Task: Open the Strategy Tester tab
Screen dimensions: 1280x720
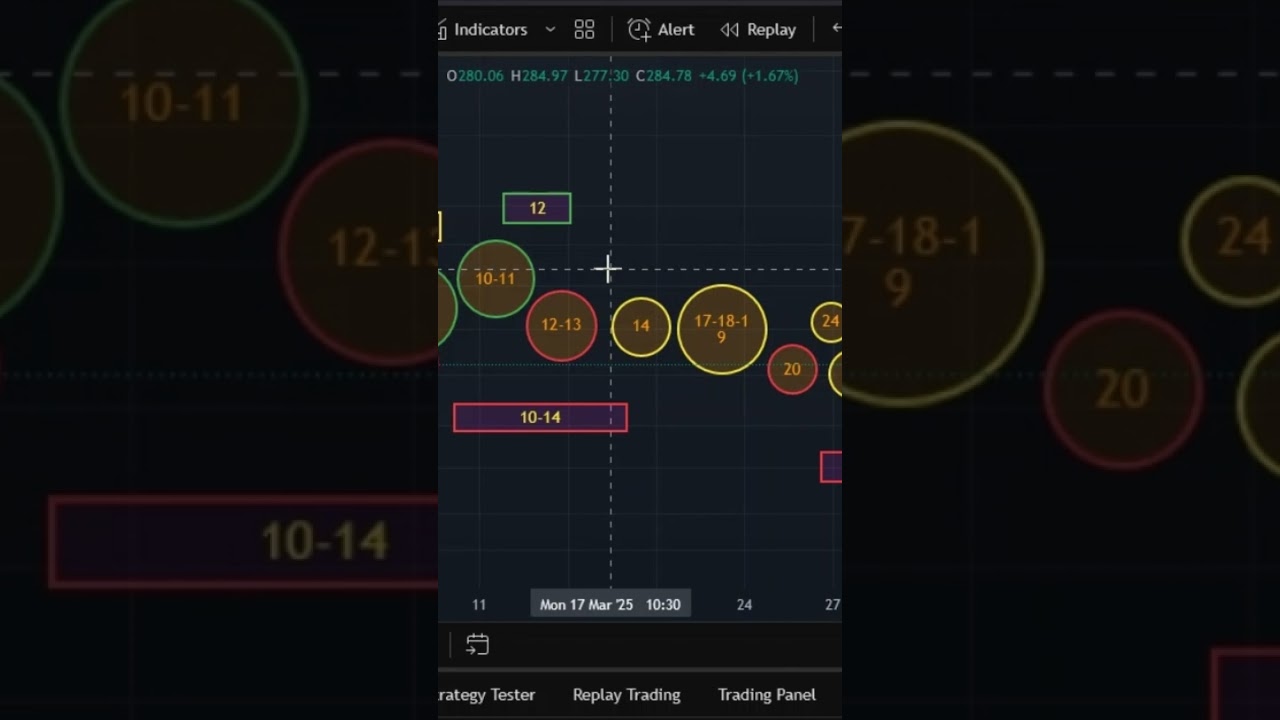Action: [488, 695]
